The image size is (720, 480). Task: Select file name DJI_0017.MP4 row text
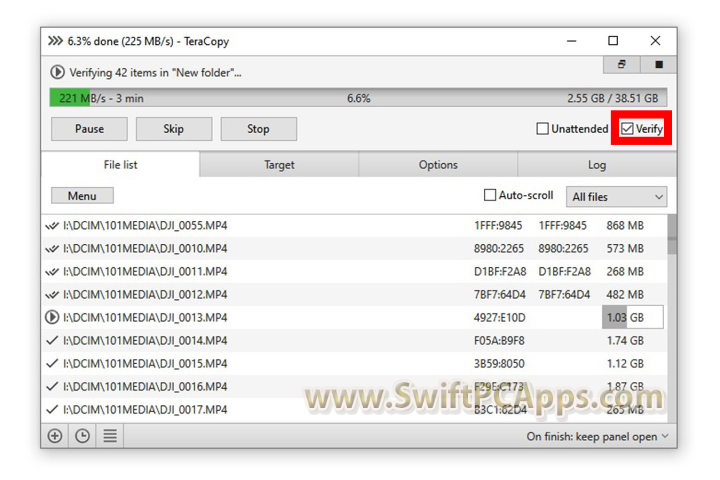coord(145,409)
